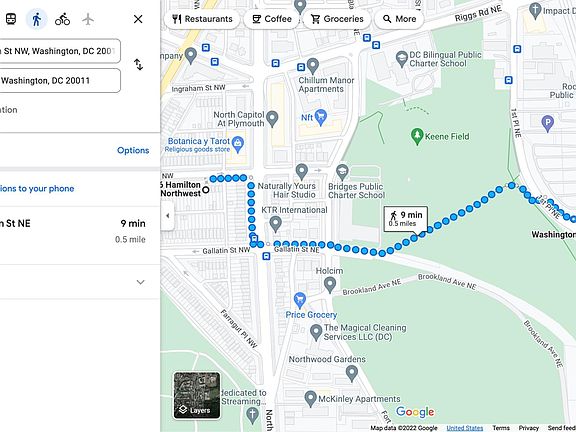Viewport: 576px width, 432px height.
Task: Filter map by Groceries
Action: tap(337, 19)
